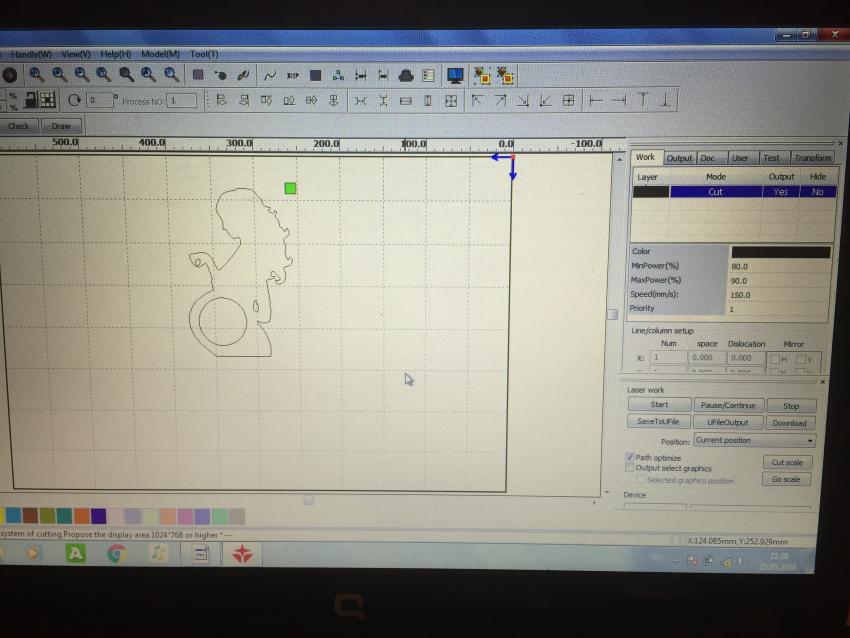Switch to the Output tab

tap(679, 158)
